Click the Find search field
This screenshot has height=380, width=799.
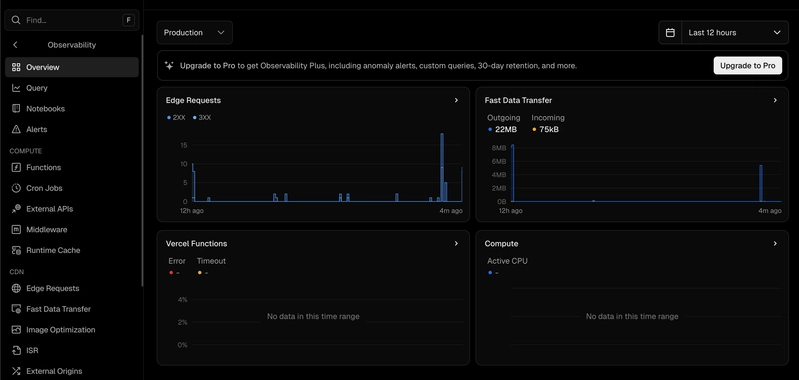pyautogui.click(x=72, y=20)
